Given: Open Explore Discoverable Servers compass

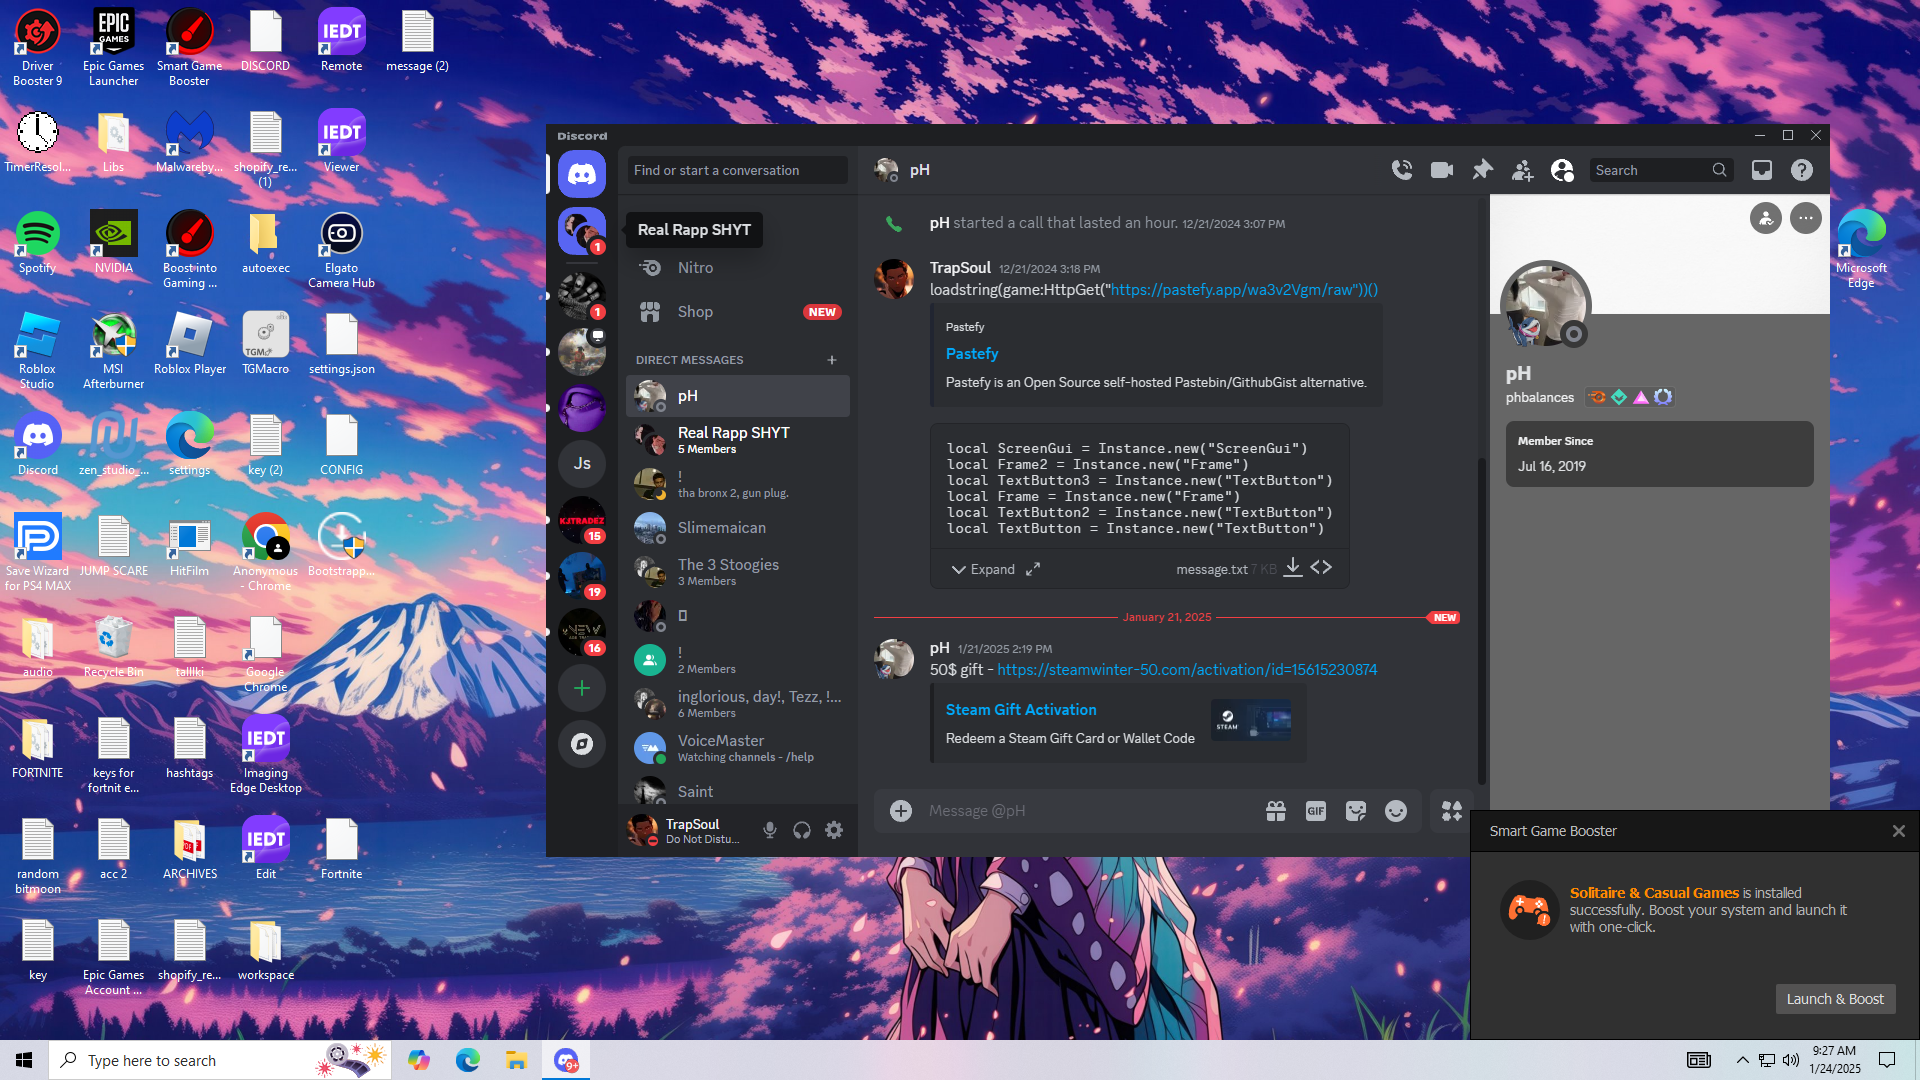Looking at the screenshot, I should point(582,744).
